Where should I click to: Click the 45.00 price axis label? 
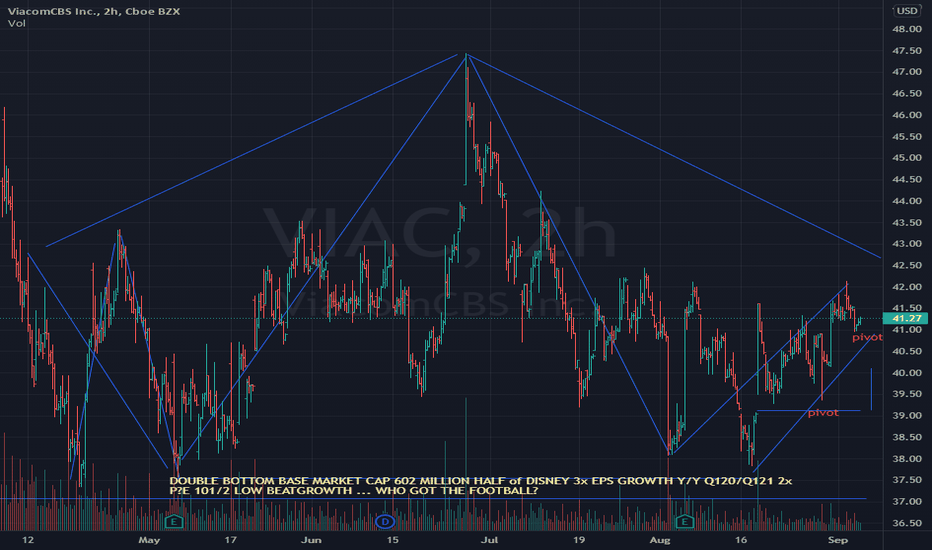[907, 158]
